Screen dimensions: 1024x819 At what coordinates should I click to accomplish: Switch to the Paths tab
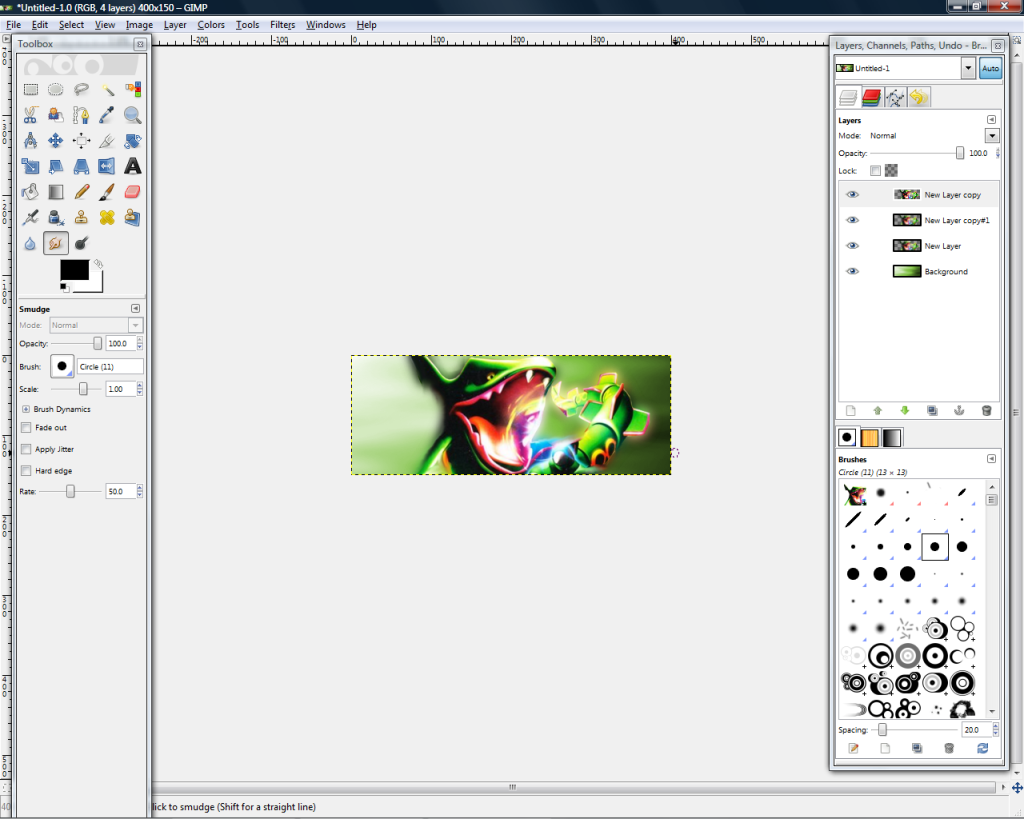895,98
